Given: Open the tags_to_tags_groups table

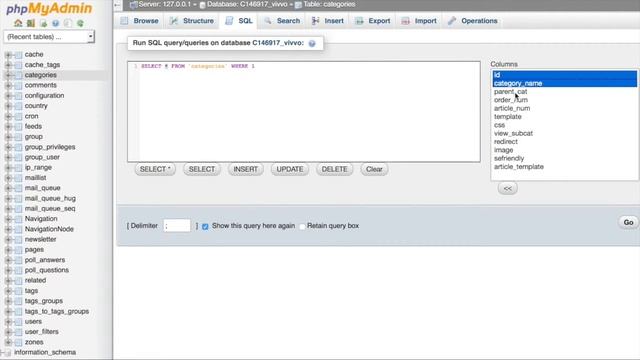Looking at the screenshot, I should click(57, 311).
